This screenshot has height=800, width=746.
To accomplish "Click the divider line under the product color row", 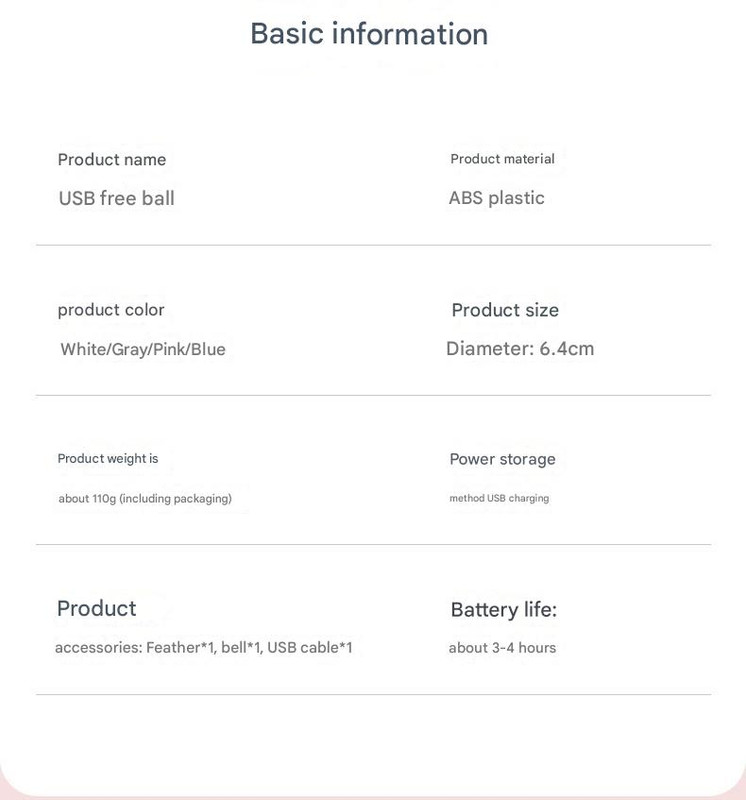I will coord(373,395).
